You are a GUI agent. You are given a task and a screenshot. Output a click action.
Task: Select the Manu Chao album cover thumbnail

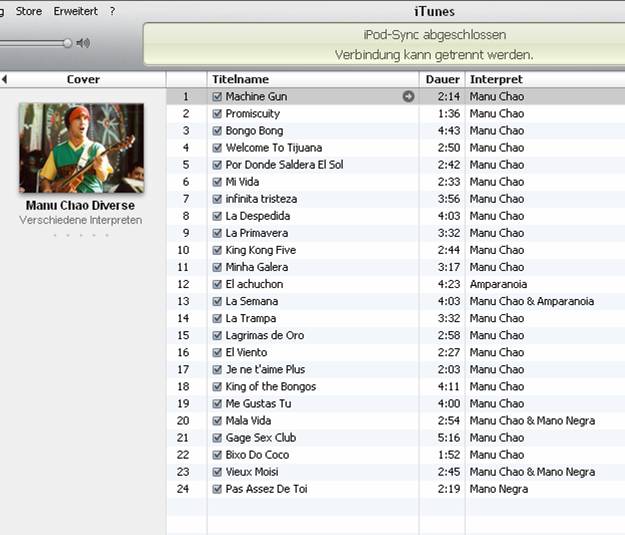(x=81, y=148)
